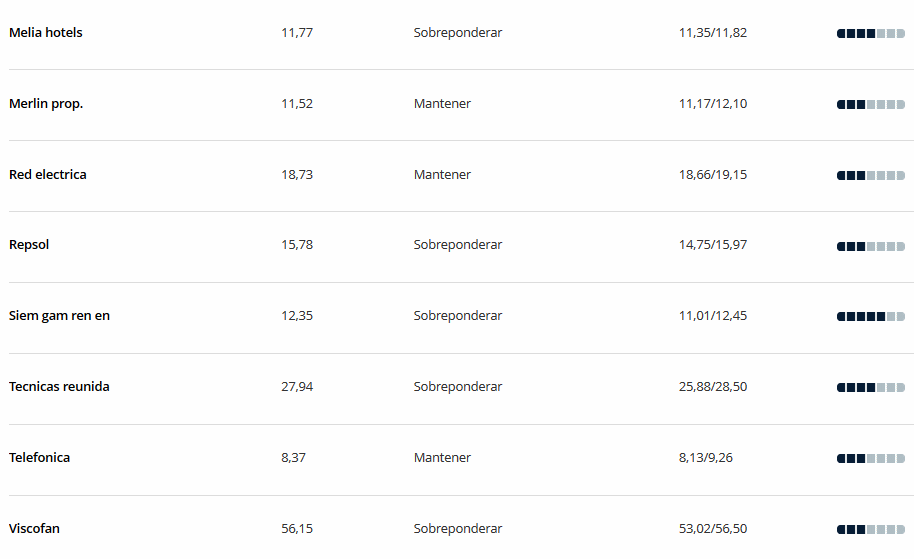Click Siem gam ren en rating bar
Viewport: 914px width, 559px height.
point(871,317)
